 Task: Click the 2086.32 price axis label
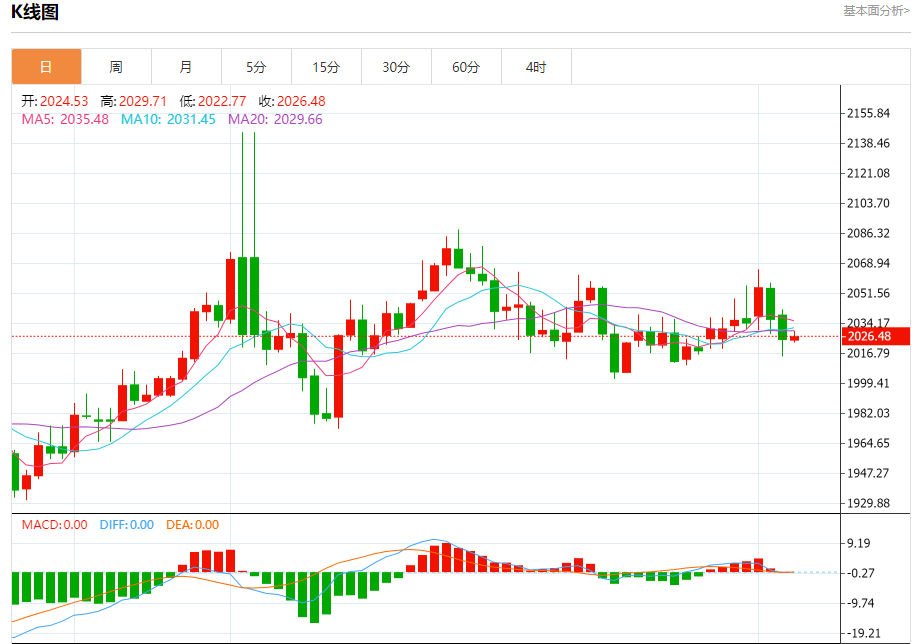tap(868, 233)
